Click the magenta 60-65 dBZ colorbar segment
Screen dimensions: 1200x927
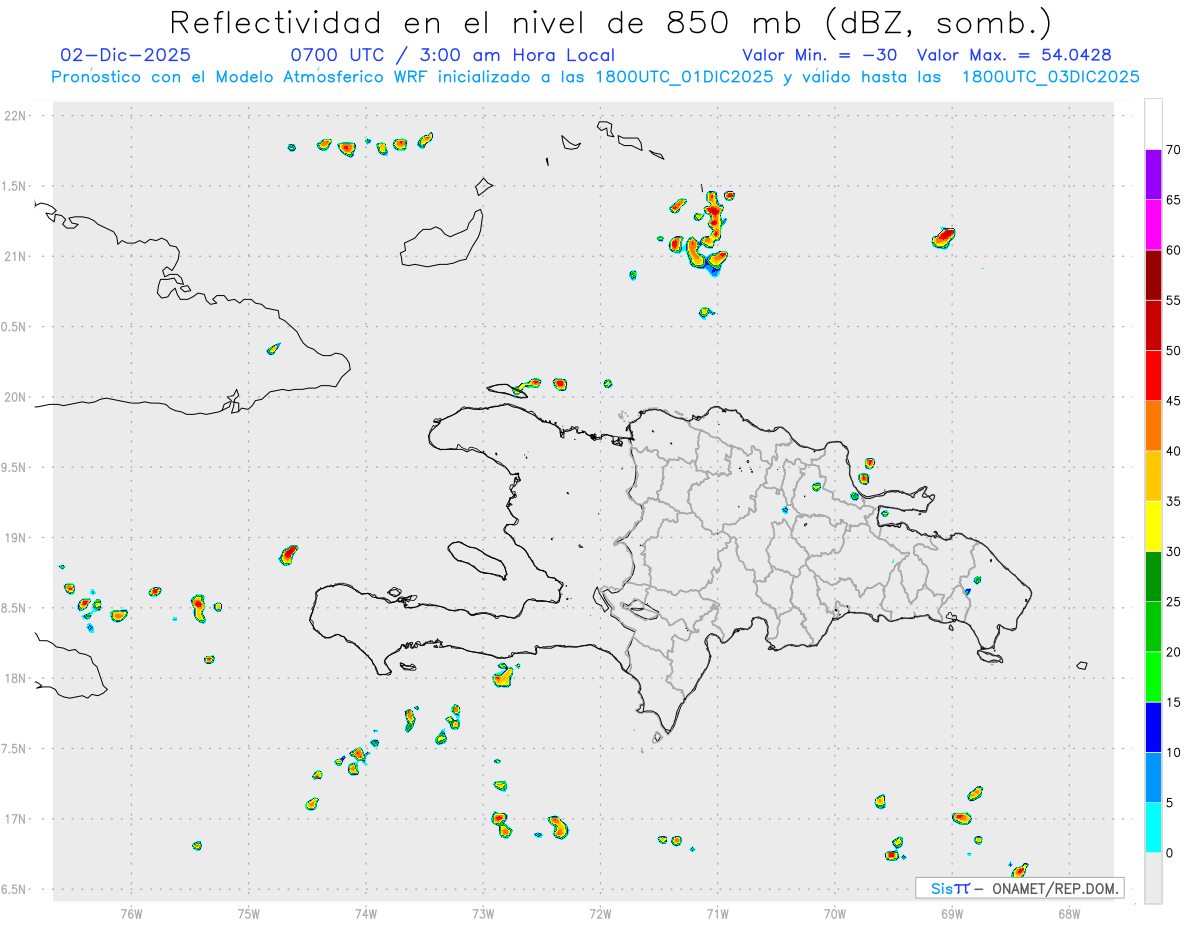(1154, 225)
